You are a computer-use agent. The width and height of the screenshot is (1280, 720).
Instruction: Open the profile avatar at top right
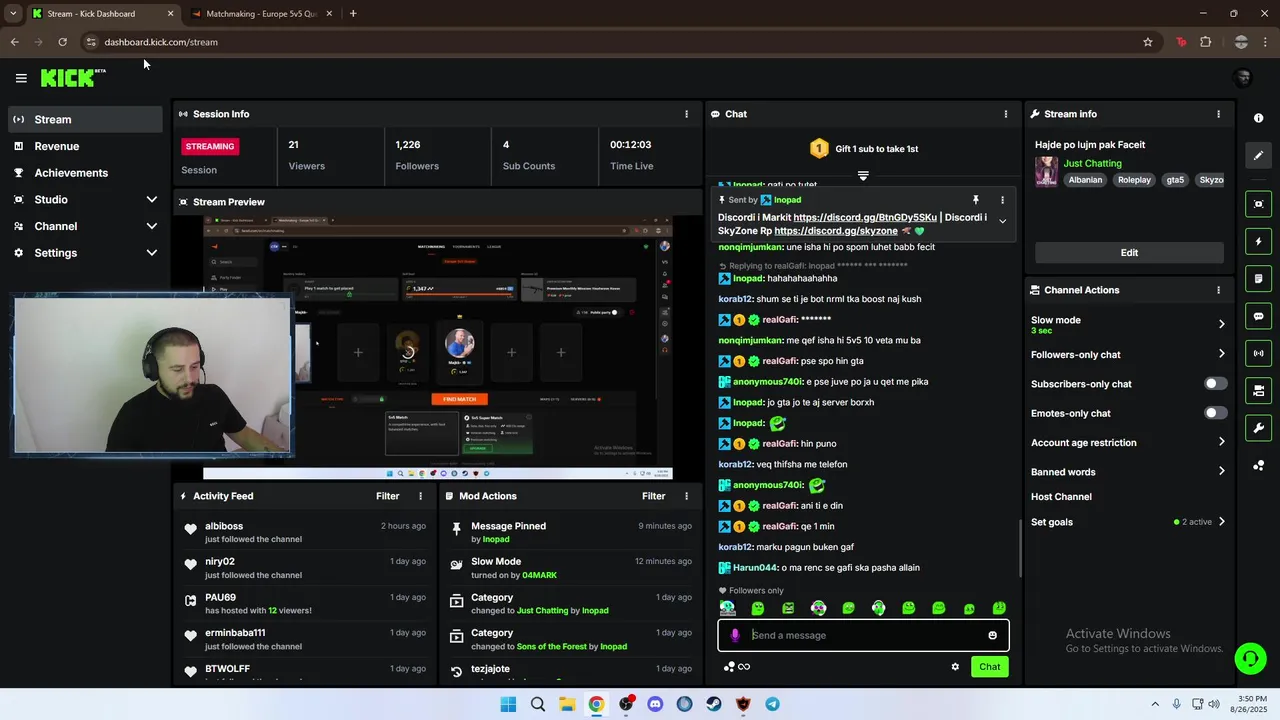coord(1243,78)
